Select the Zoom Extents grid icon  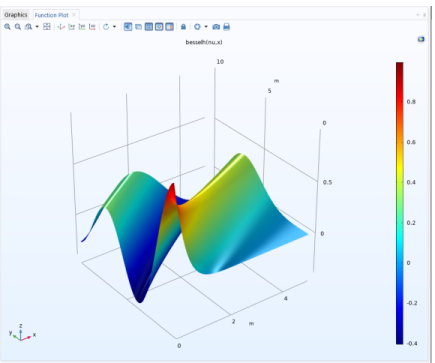[x=47, y=27]
